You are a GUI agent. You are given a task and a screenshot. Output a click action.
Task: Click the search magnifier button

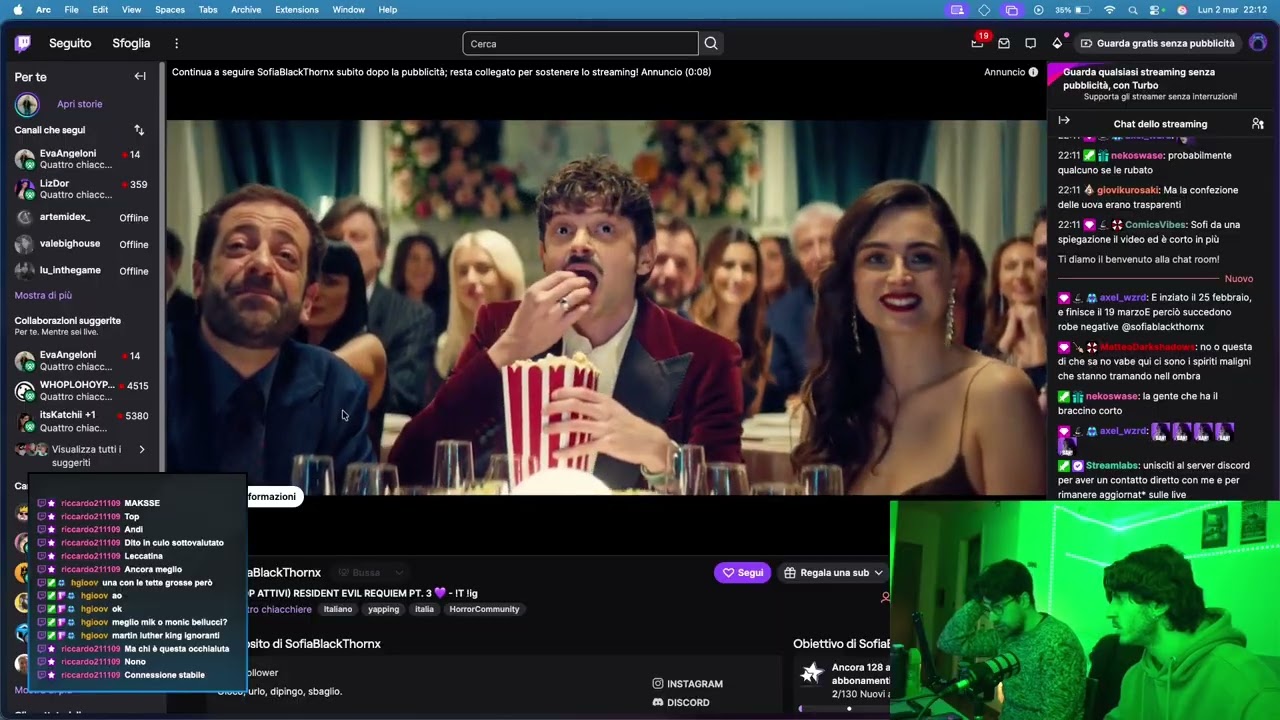coord(711,43)
